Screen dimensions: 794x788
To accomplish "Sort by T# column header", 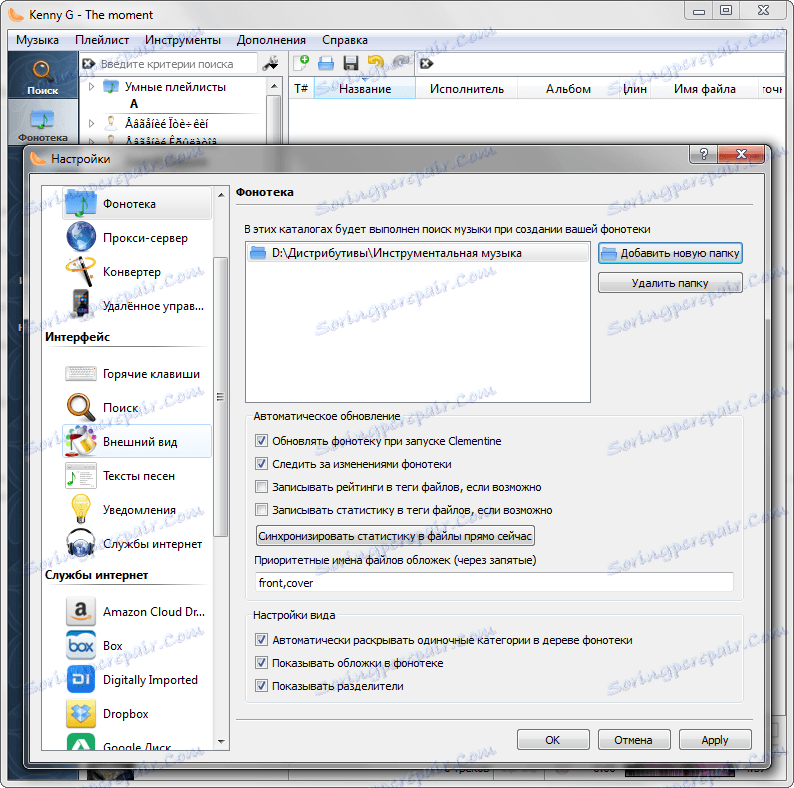I will click(301, 89).
